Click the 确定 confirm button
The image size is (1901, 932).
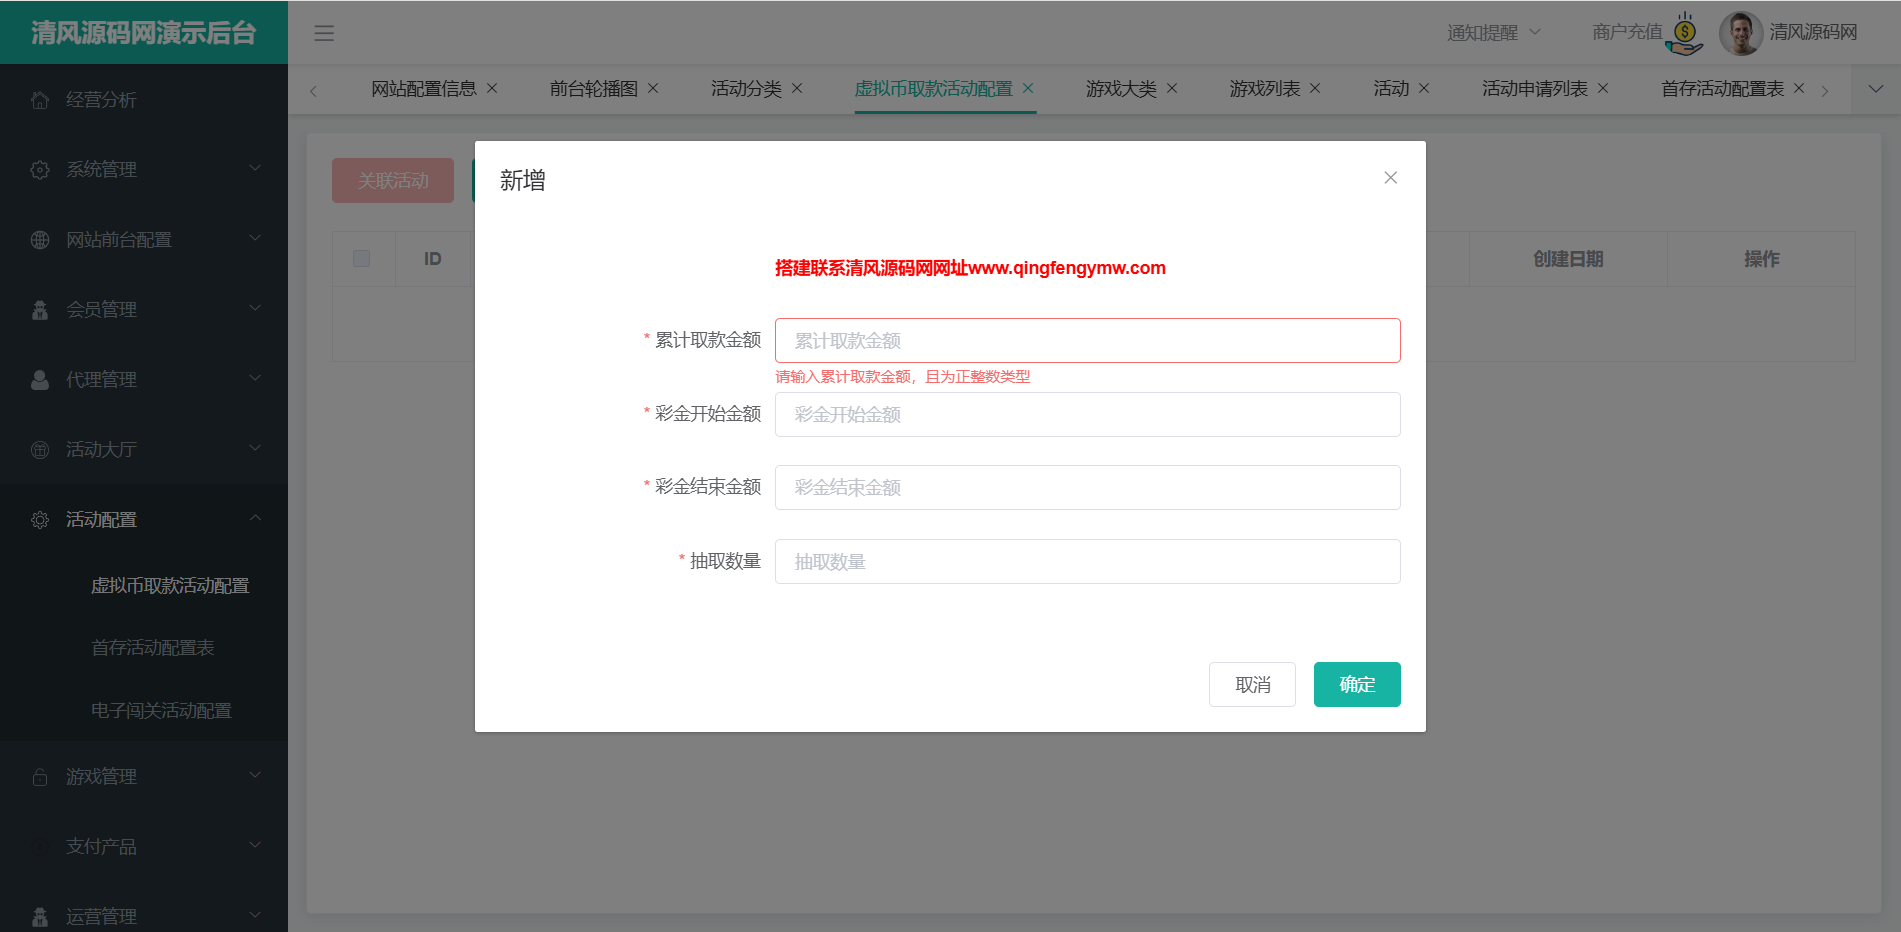point(1356,685)
